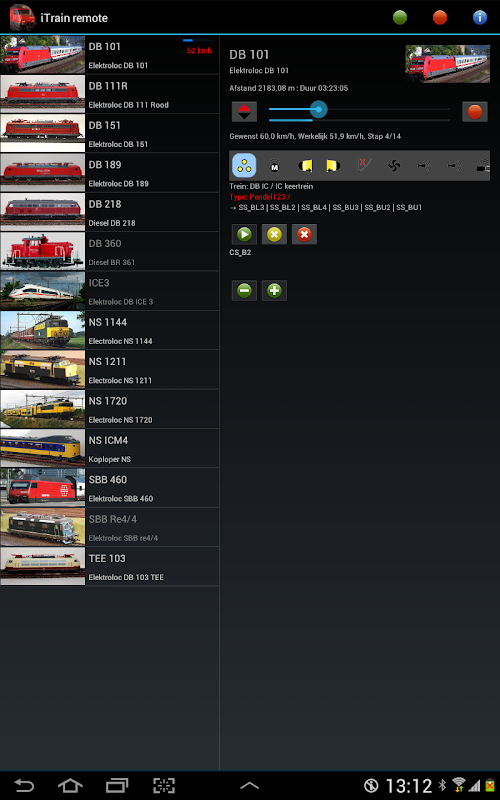Tap the SS_BL3 route blocks line
The image size is (500, 800).
click(326, 208)
